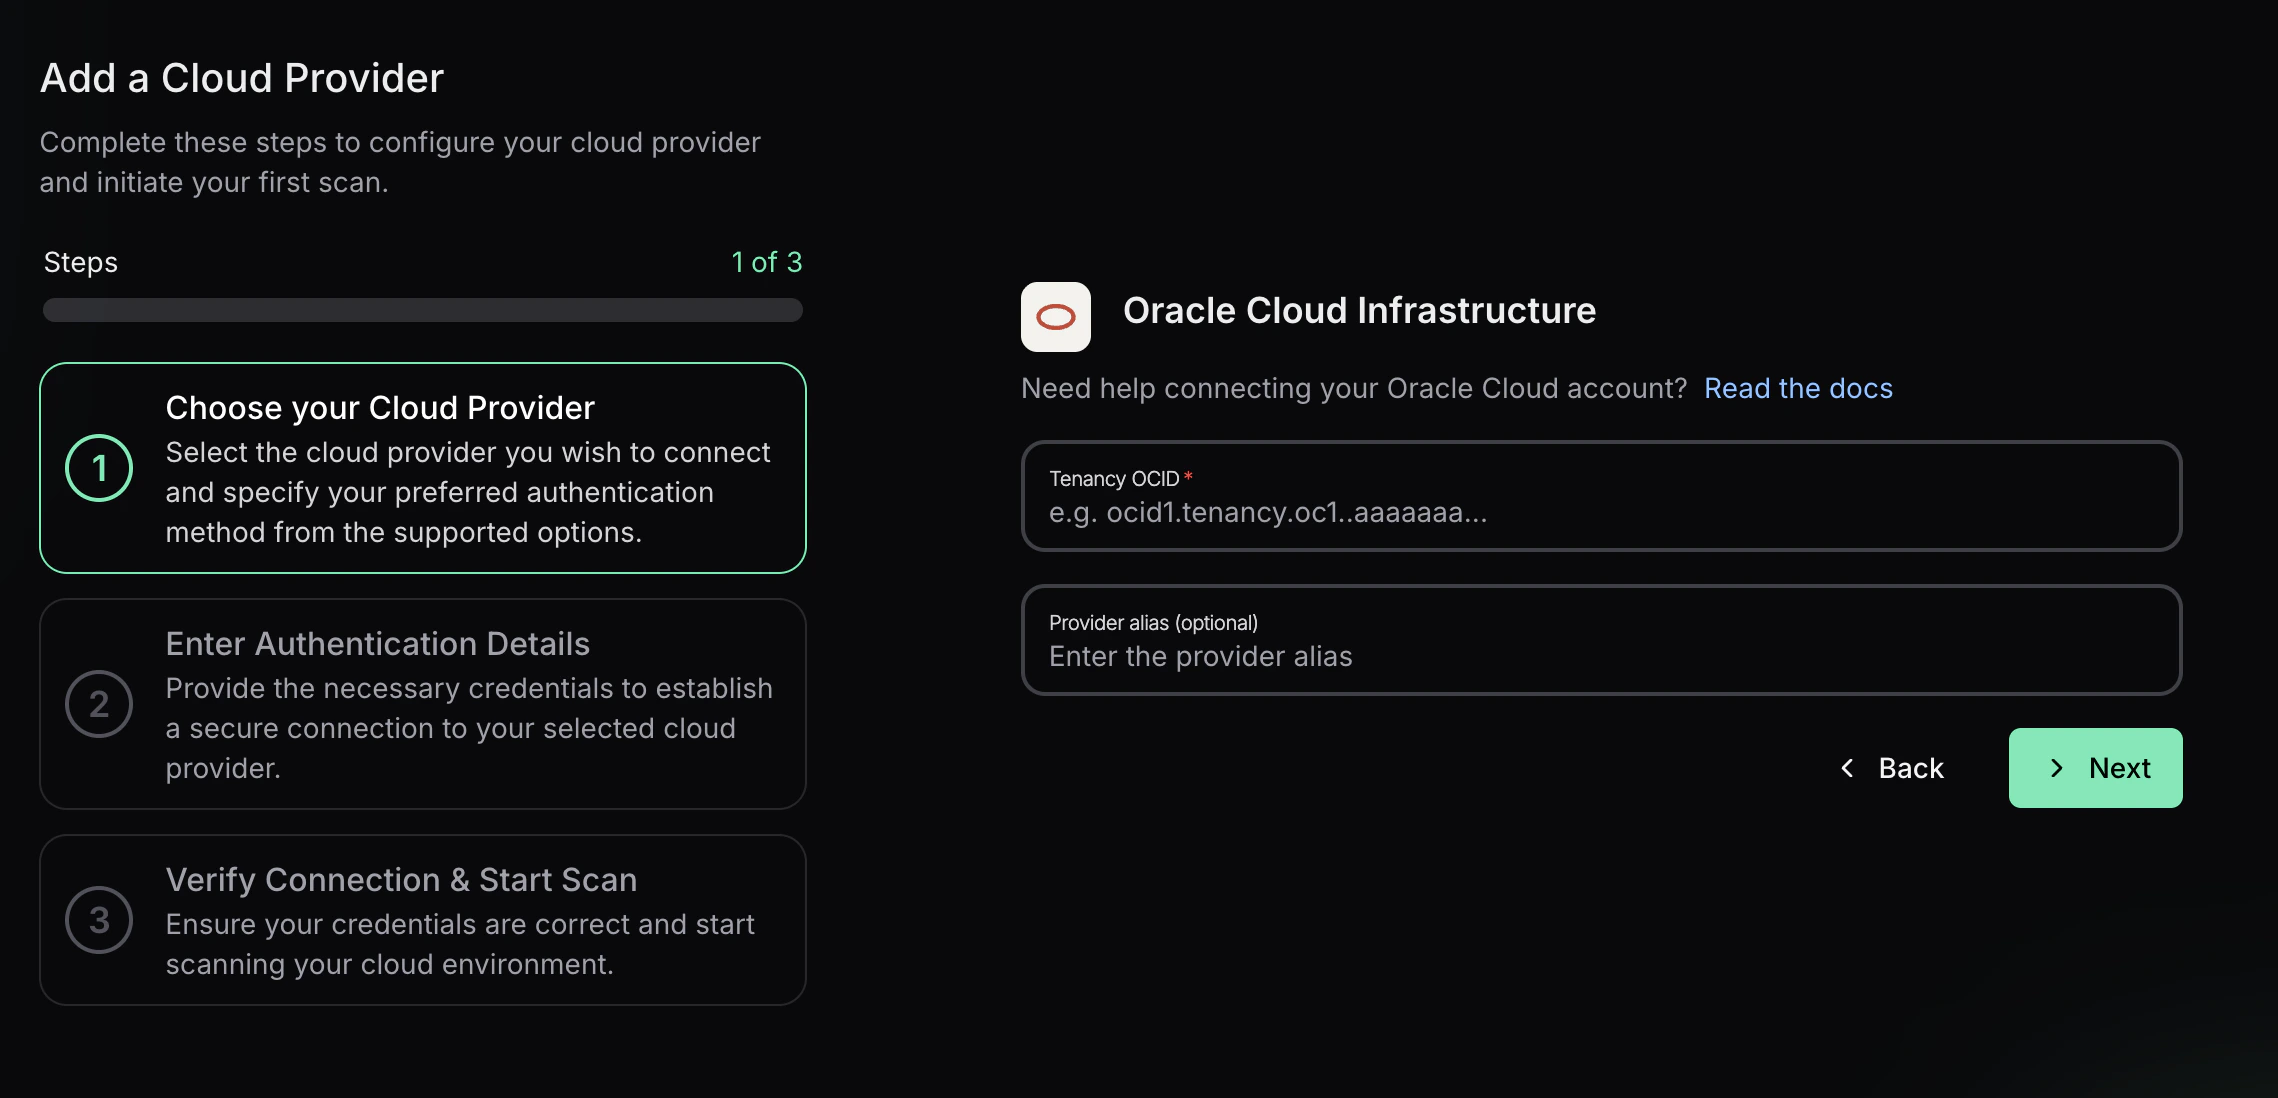Open the Read the docs link
The height and width of the screenshot is (1098, 2278).
click(1797, 388)
